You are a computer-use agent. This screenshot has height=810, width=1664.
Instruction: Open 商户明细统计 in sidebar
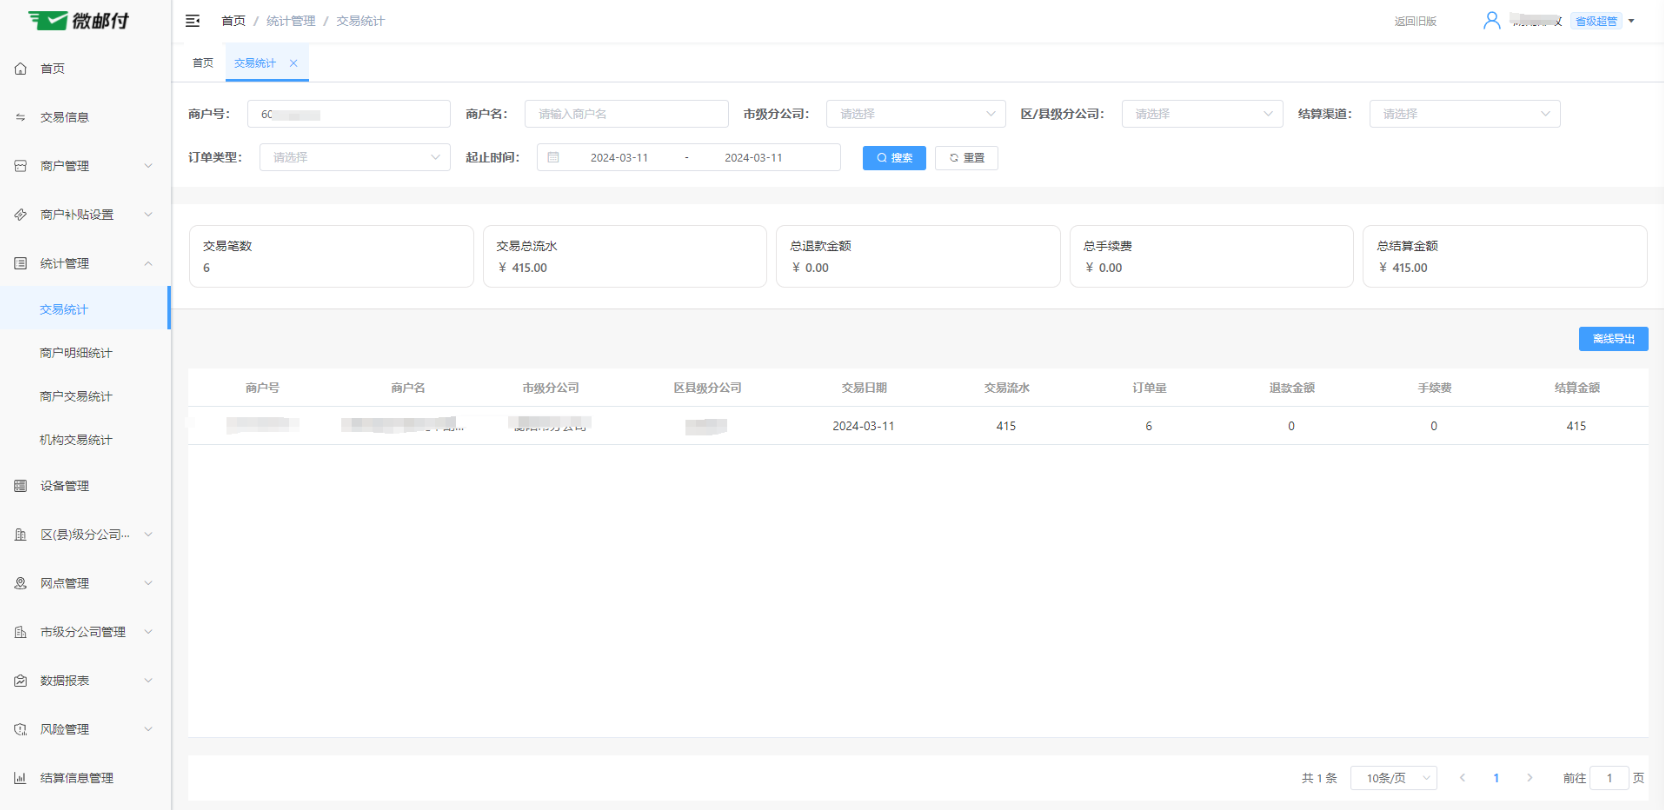76,353
